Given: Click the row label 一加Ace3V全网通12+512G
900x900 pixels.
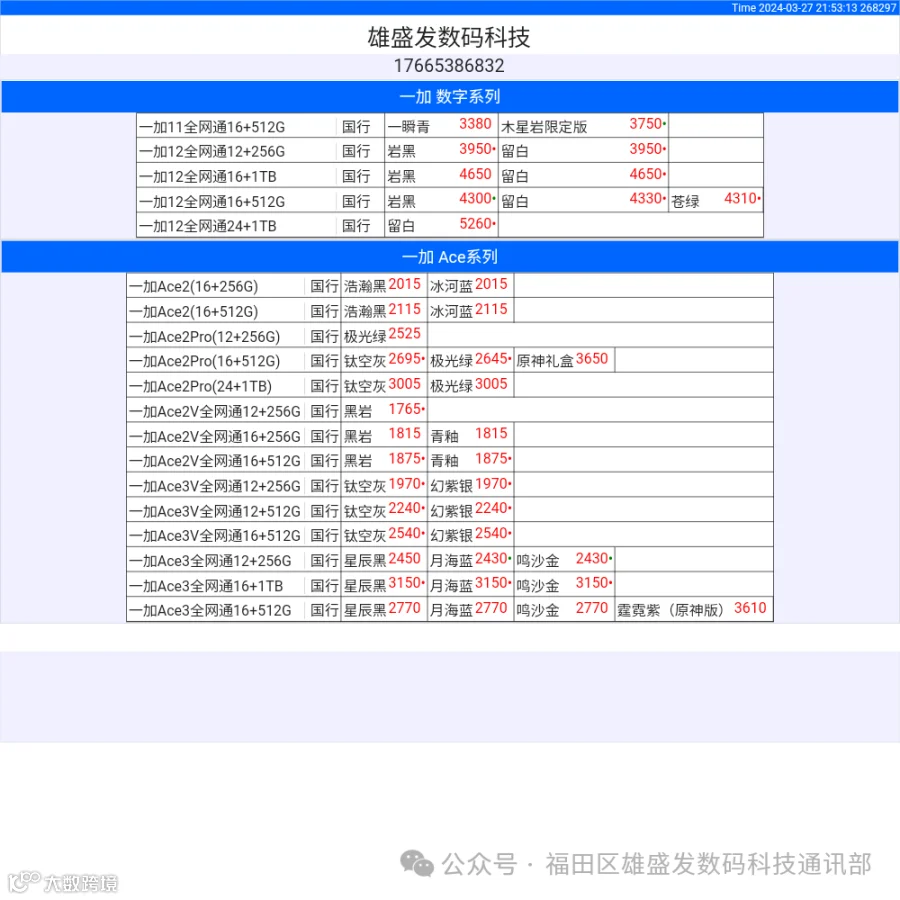Looking at the screenshot, I should pos(215,511).
